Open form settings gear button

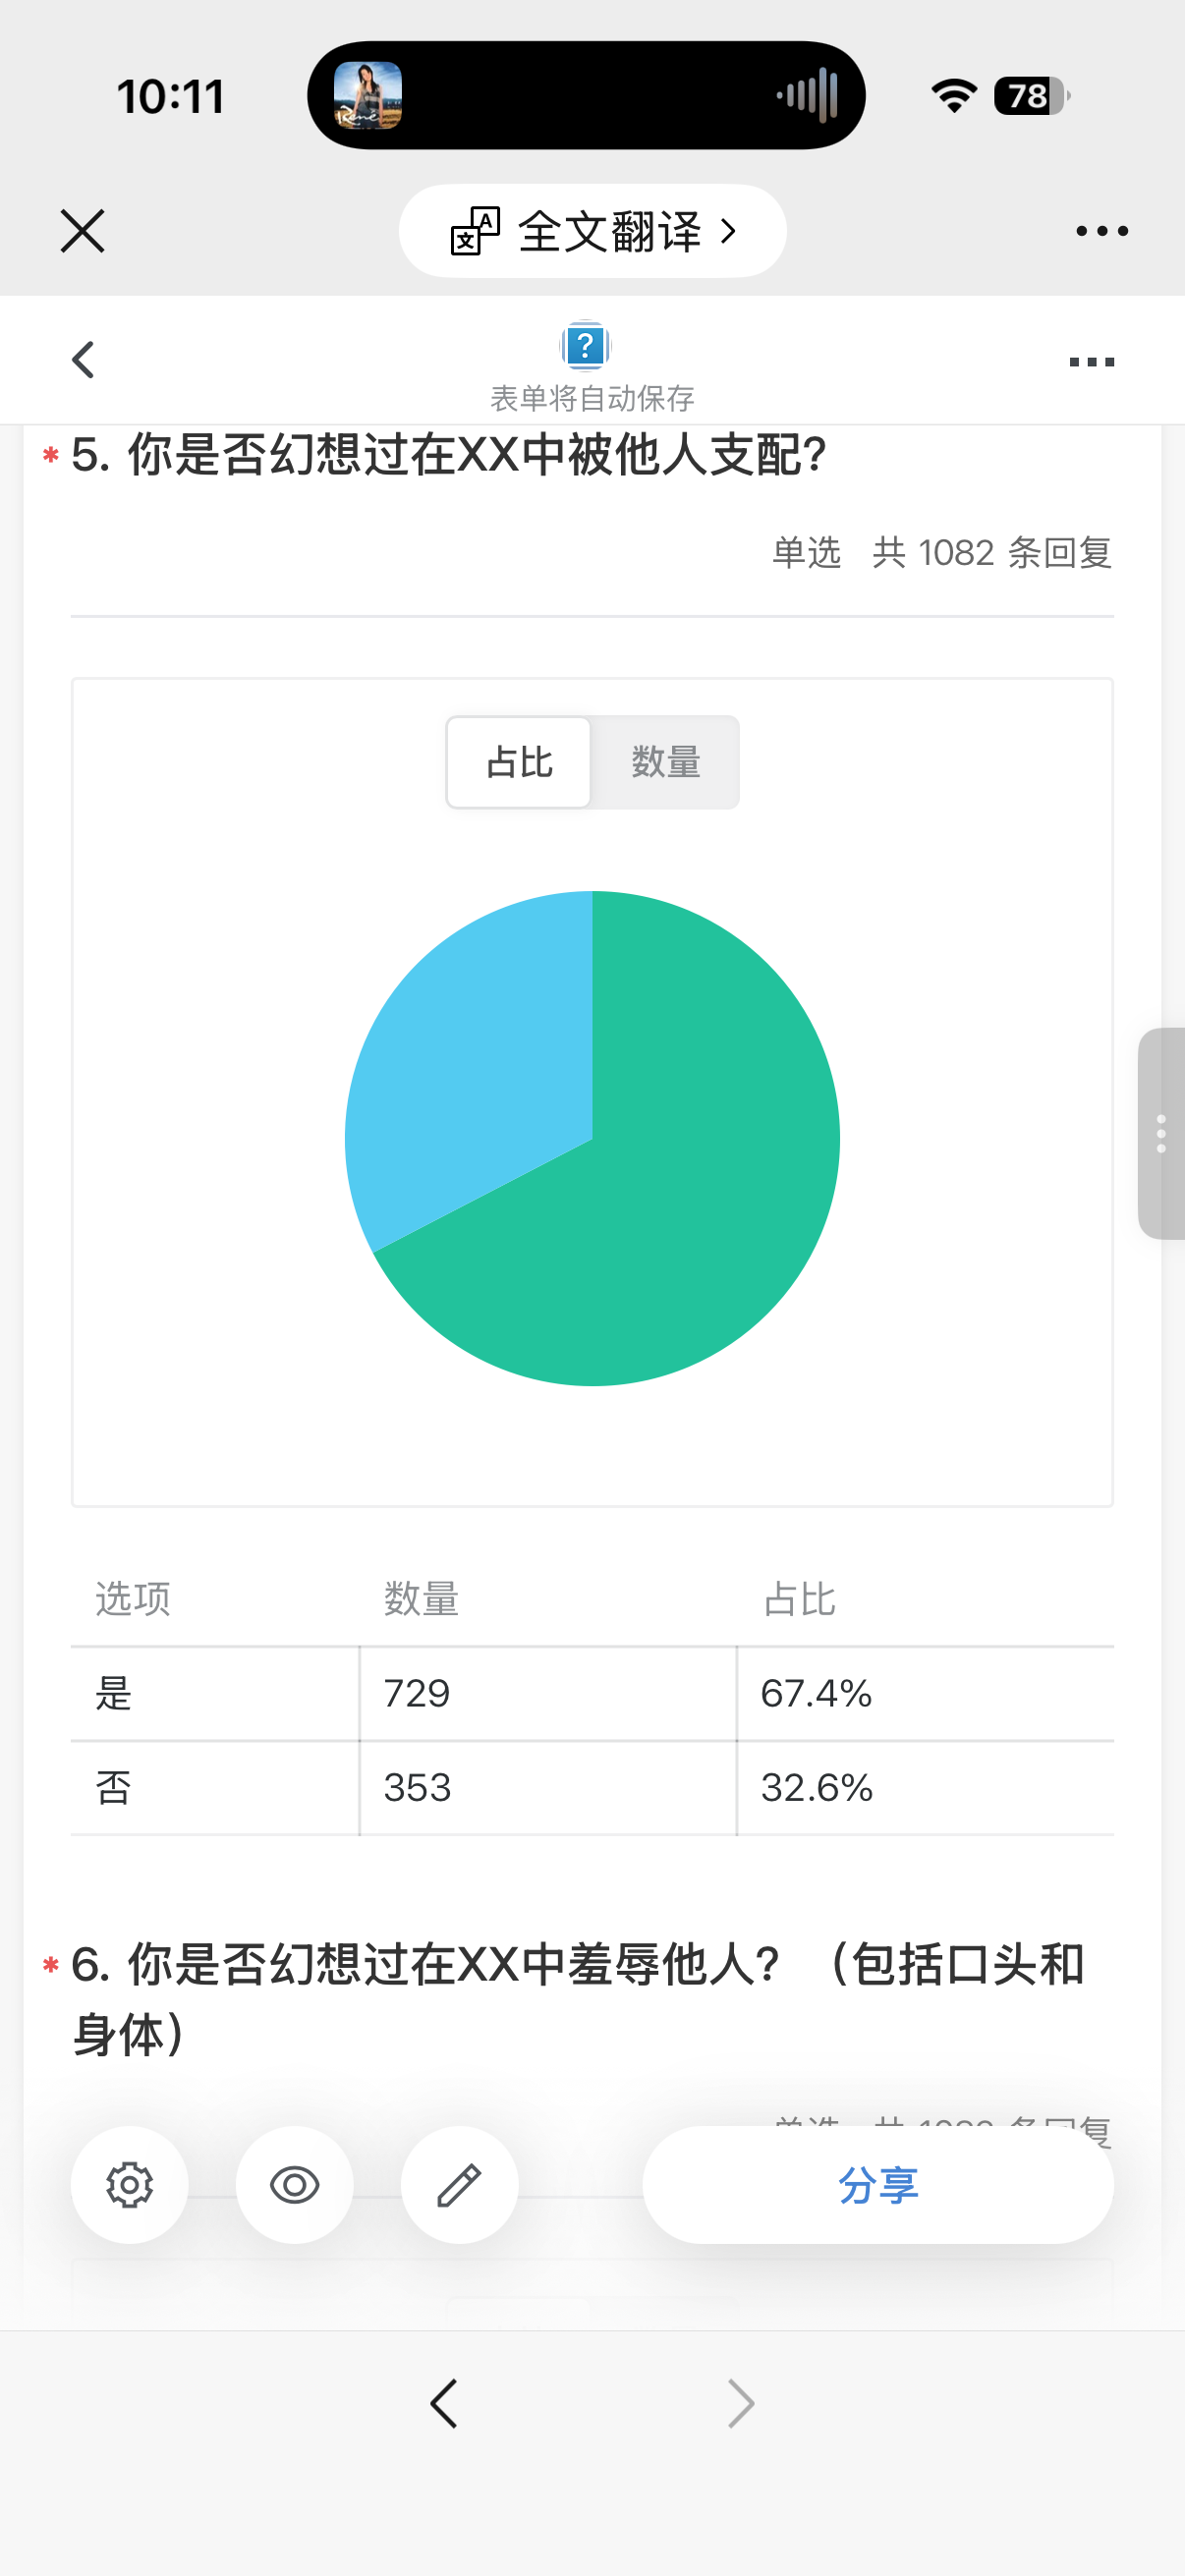coord(129,2185)
